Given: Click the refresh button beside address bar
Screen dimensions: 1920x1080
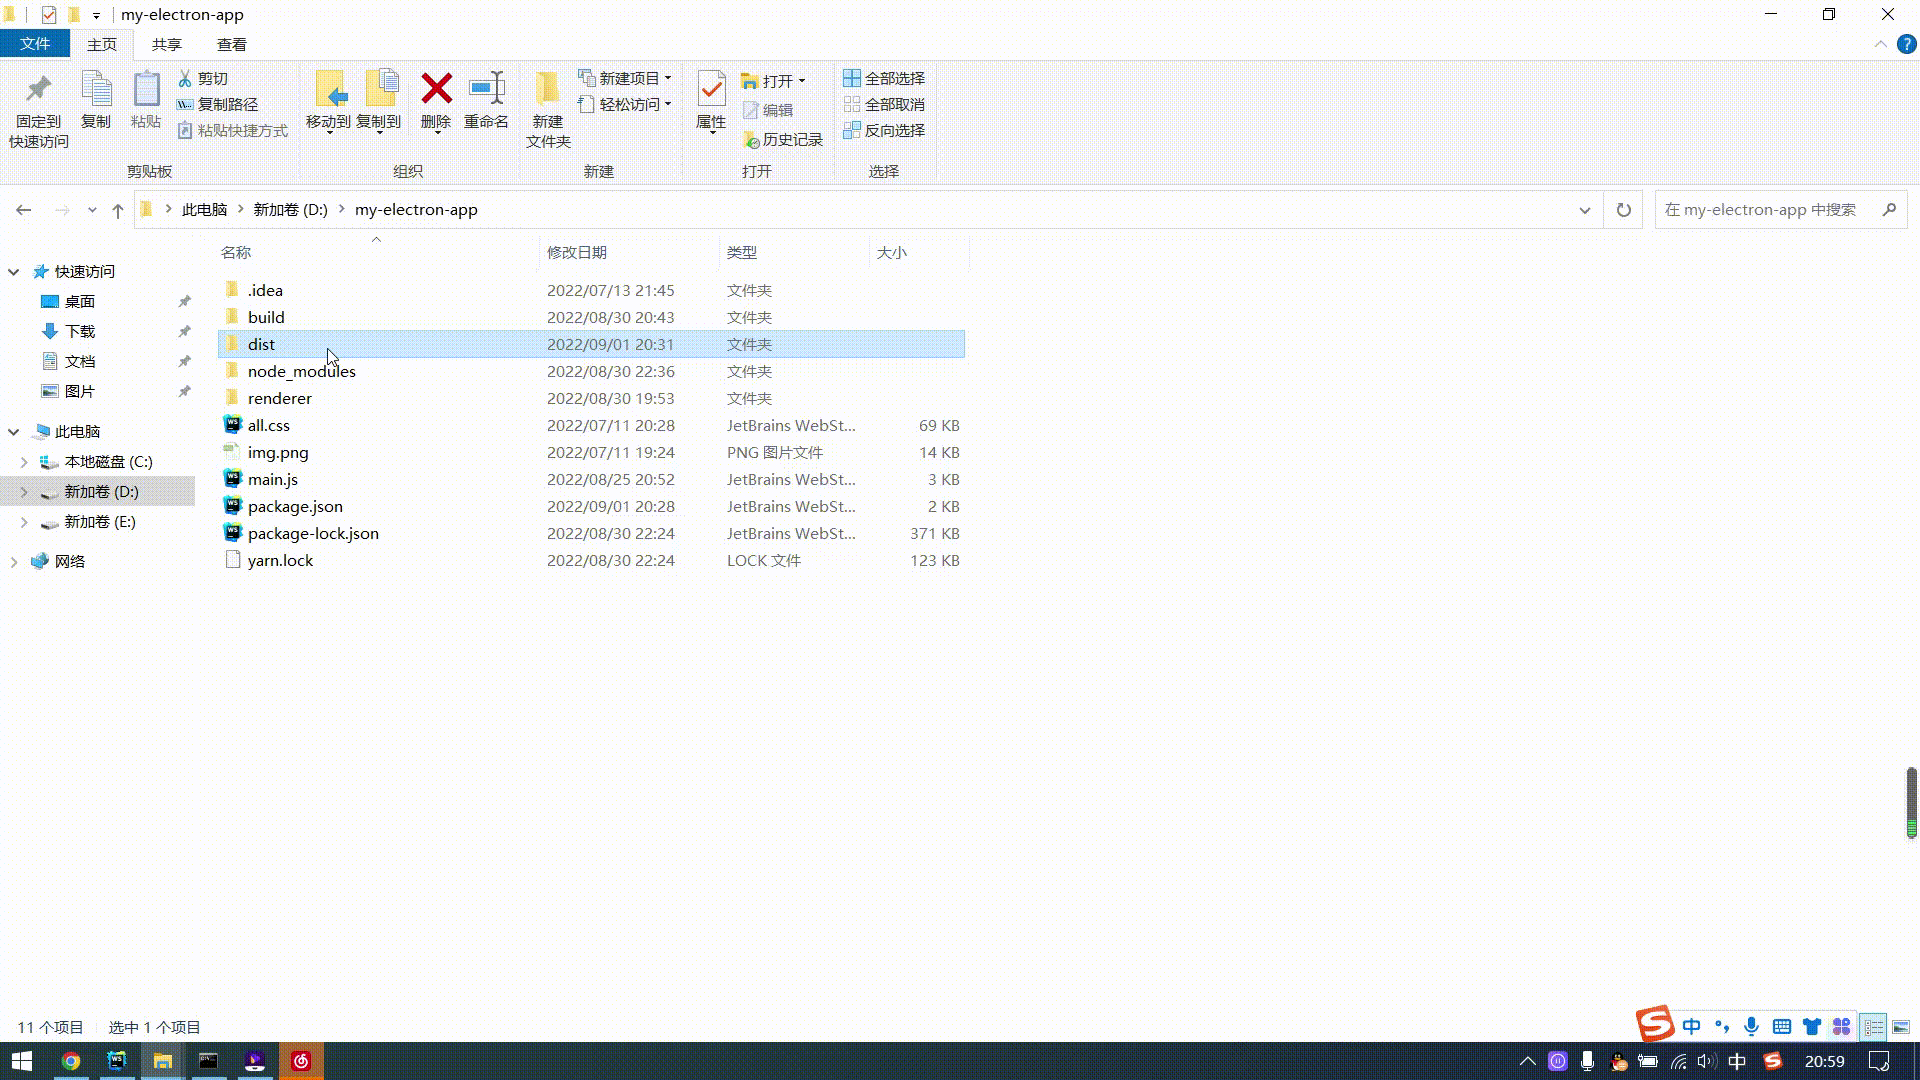Looking at the screenshot, I should tap(1623, 210).
